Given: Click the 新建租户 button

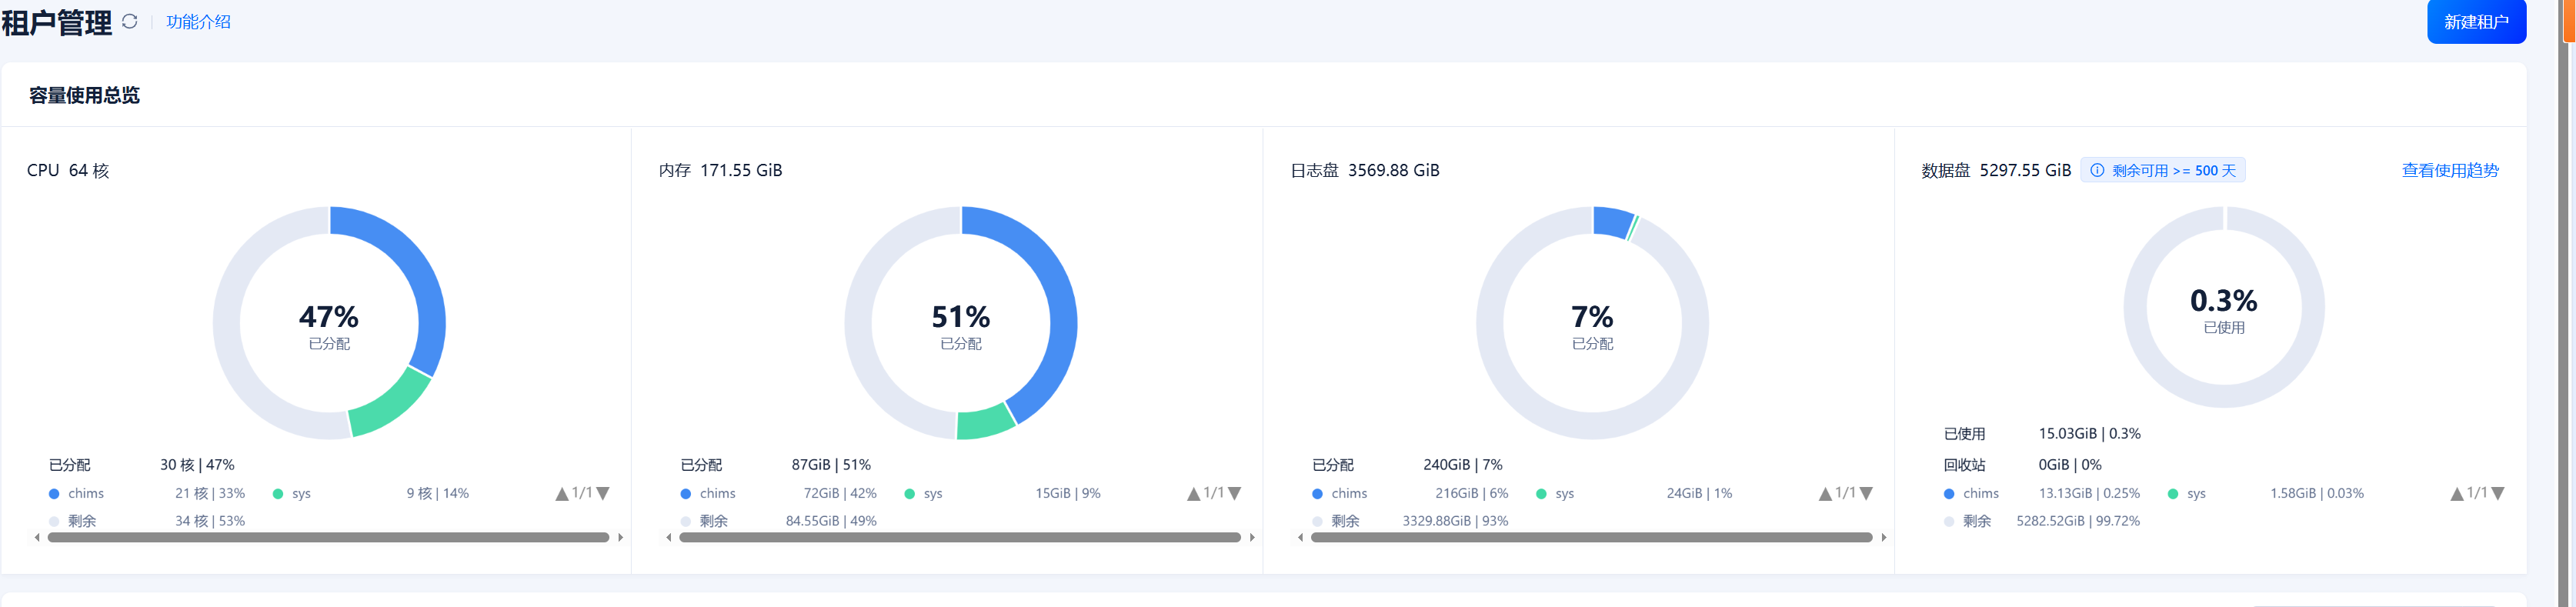Looking at the screenshot, I should pos(2475,22).
